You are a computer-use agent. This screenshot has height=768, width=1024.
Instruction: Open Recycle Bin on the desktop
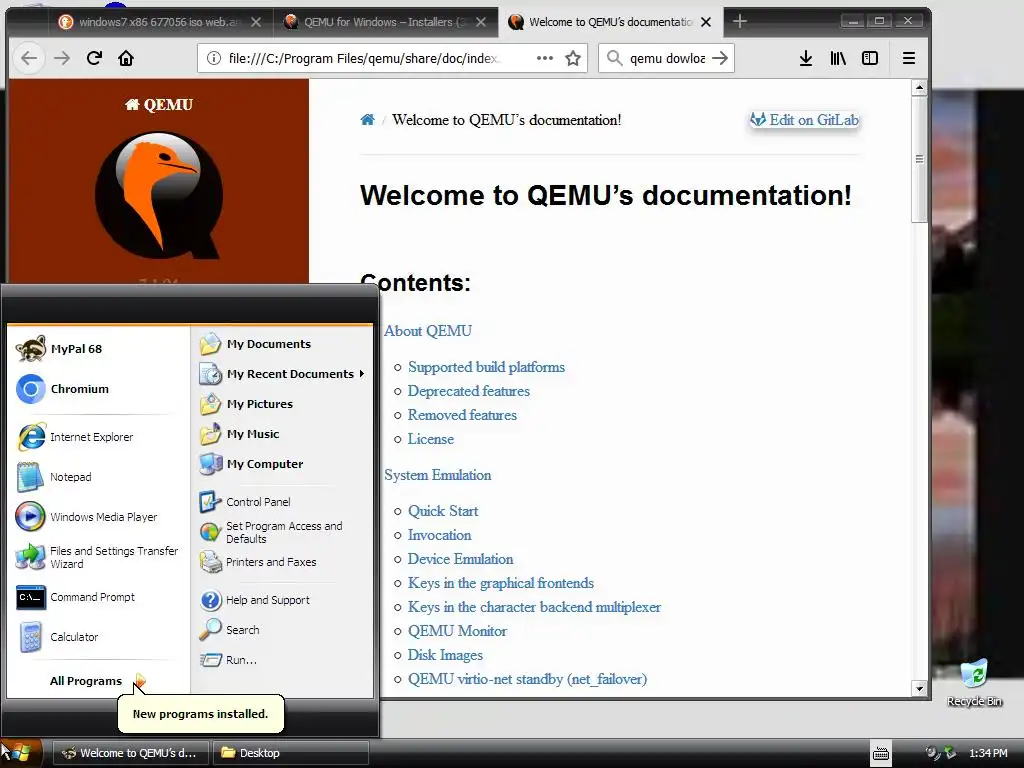point(974,682)
